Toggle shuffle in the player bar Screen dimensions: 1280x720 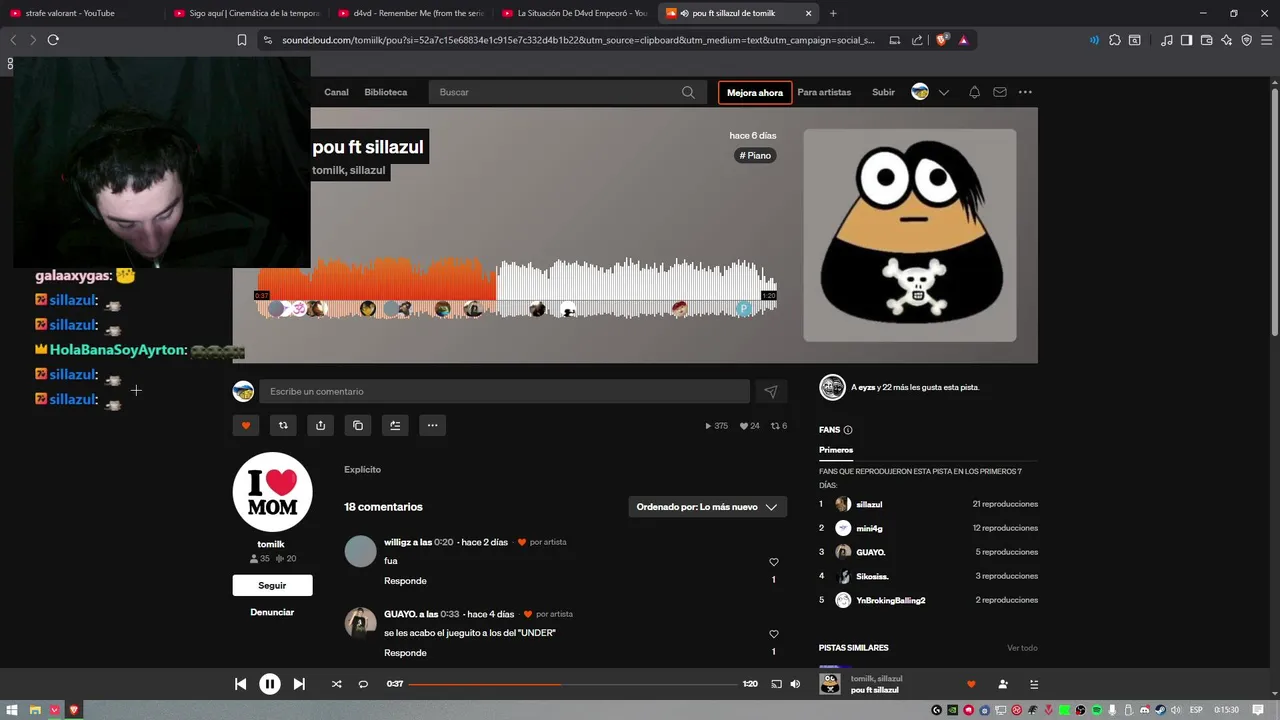tap(336, 684)
